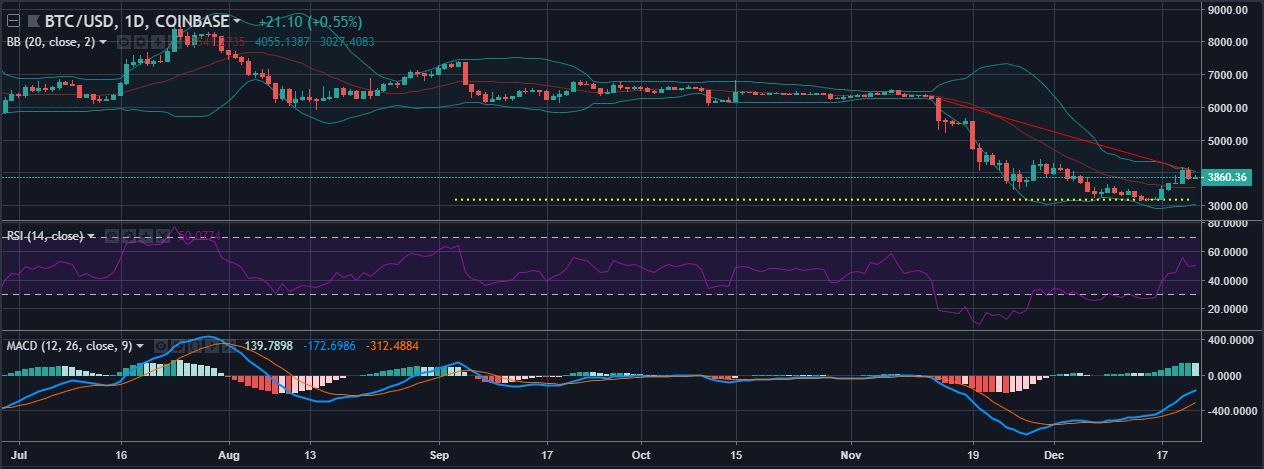Click MACD line value -172.6986
Screen dimensions: 1264x469
pos(329,346)
